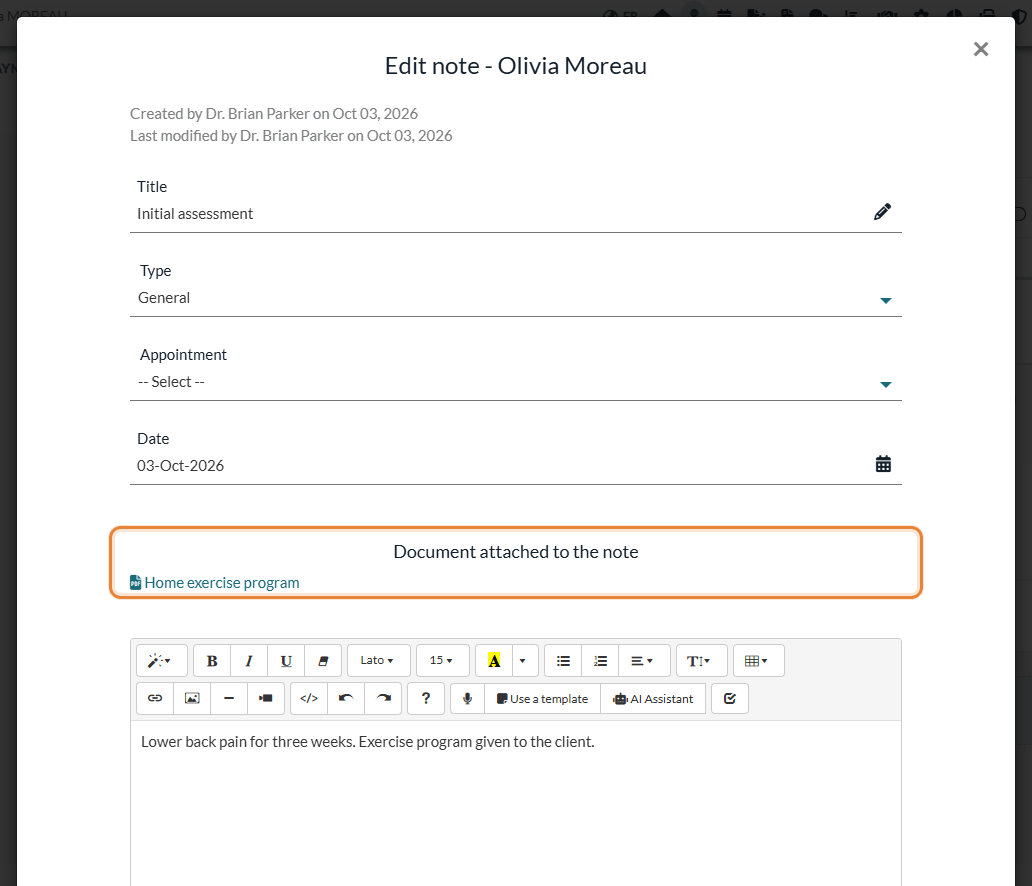This screenshot has height=886, width=1032.
Task: Toggle bold formatting
Action: click(x=212, y=660)
